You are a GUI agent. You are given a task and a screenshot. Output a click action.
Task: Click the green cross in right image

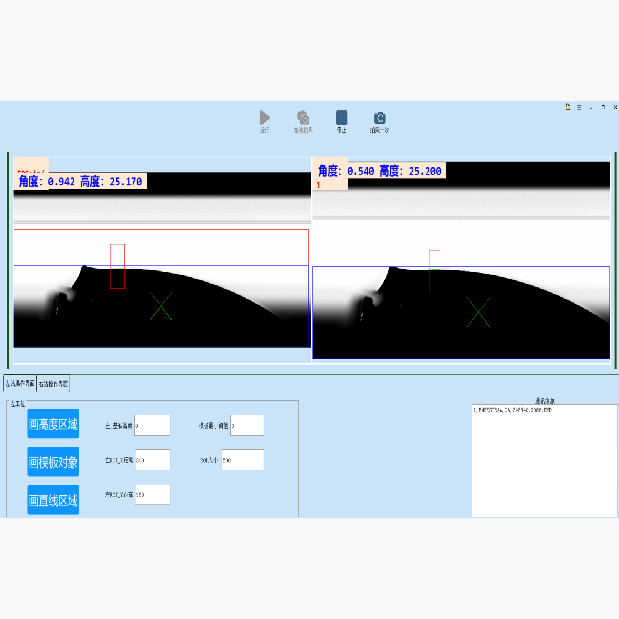(479, 313)
